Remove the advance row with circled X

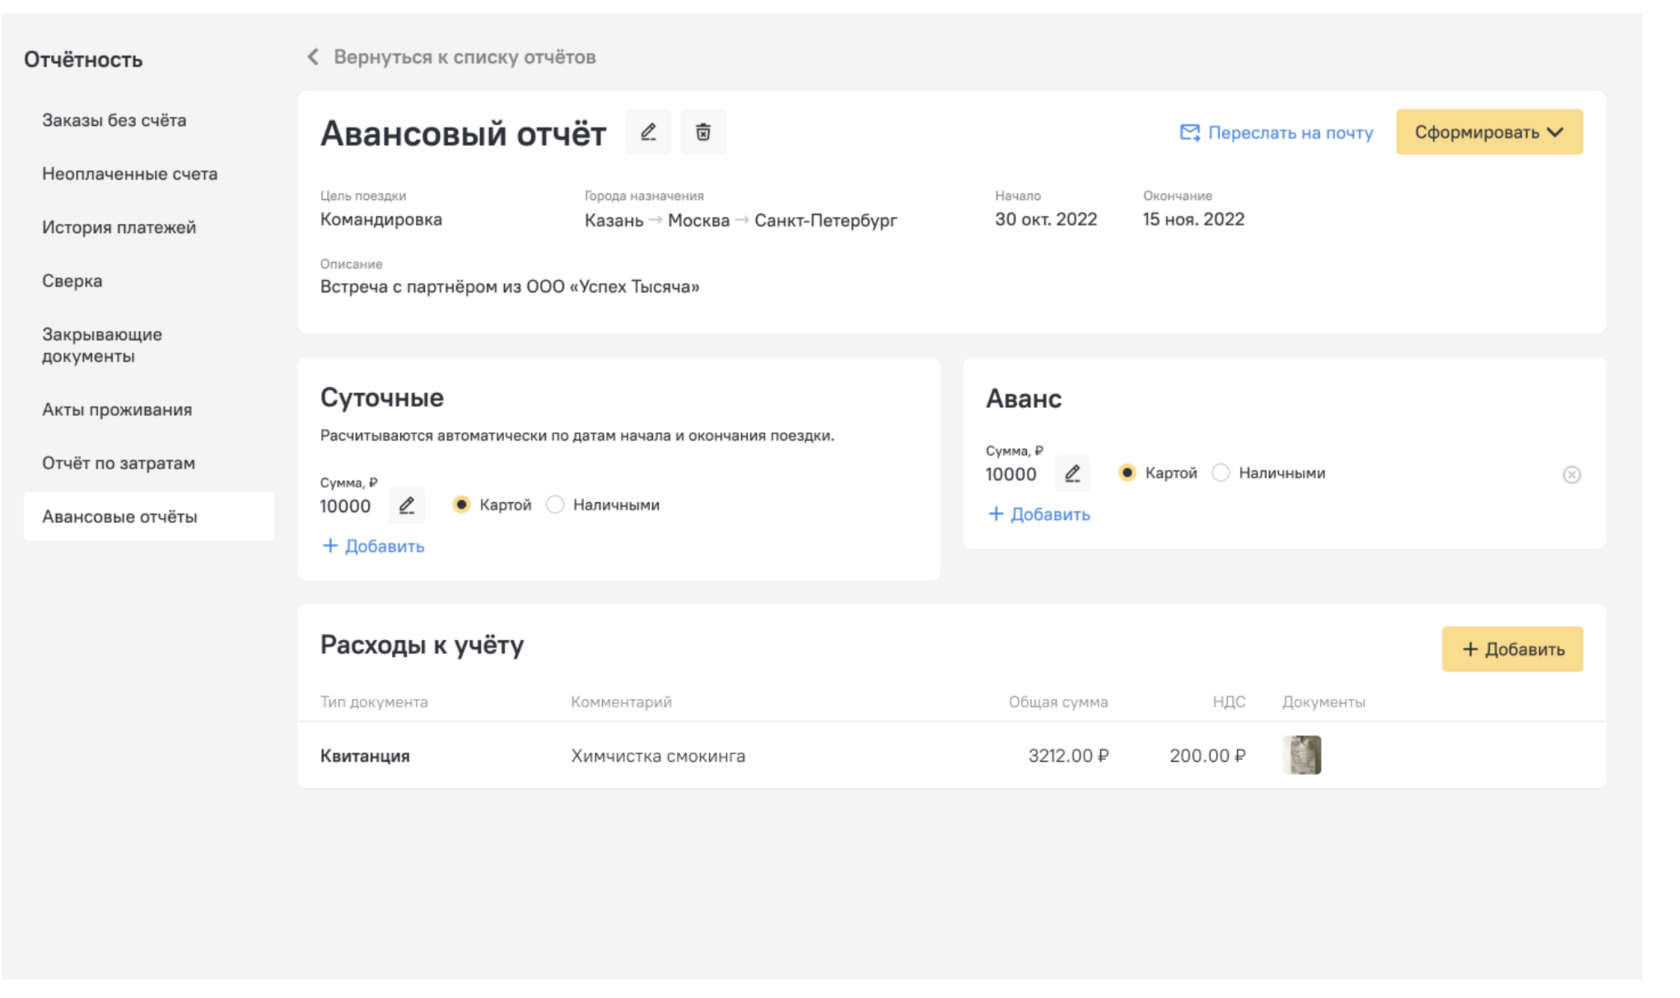point(1572,475)
